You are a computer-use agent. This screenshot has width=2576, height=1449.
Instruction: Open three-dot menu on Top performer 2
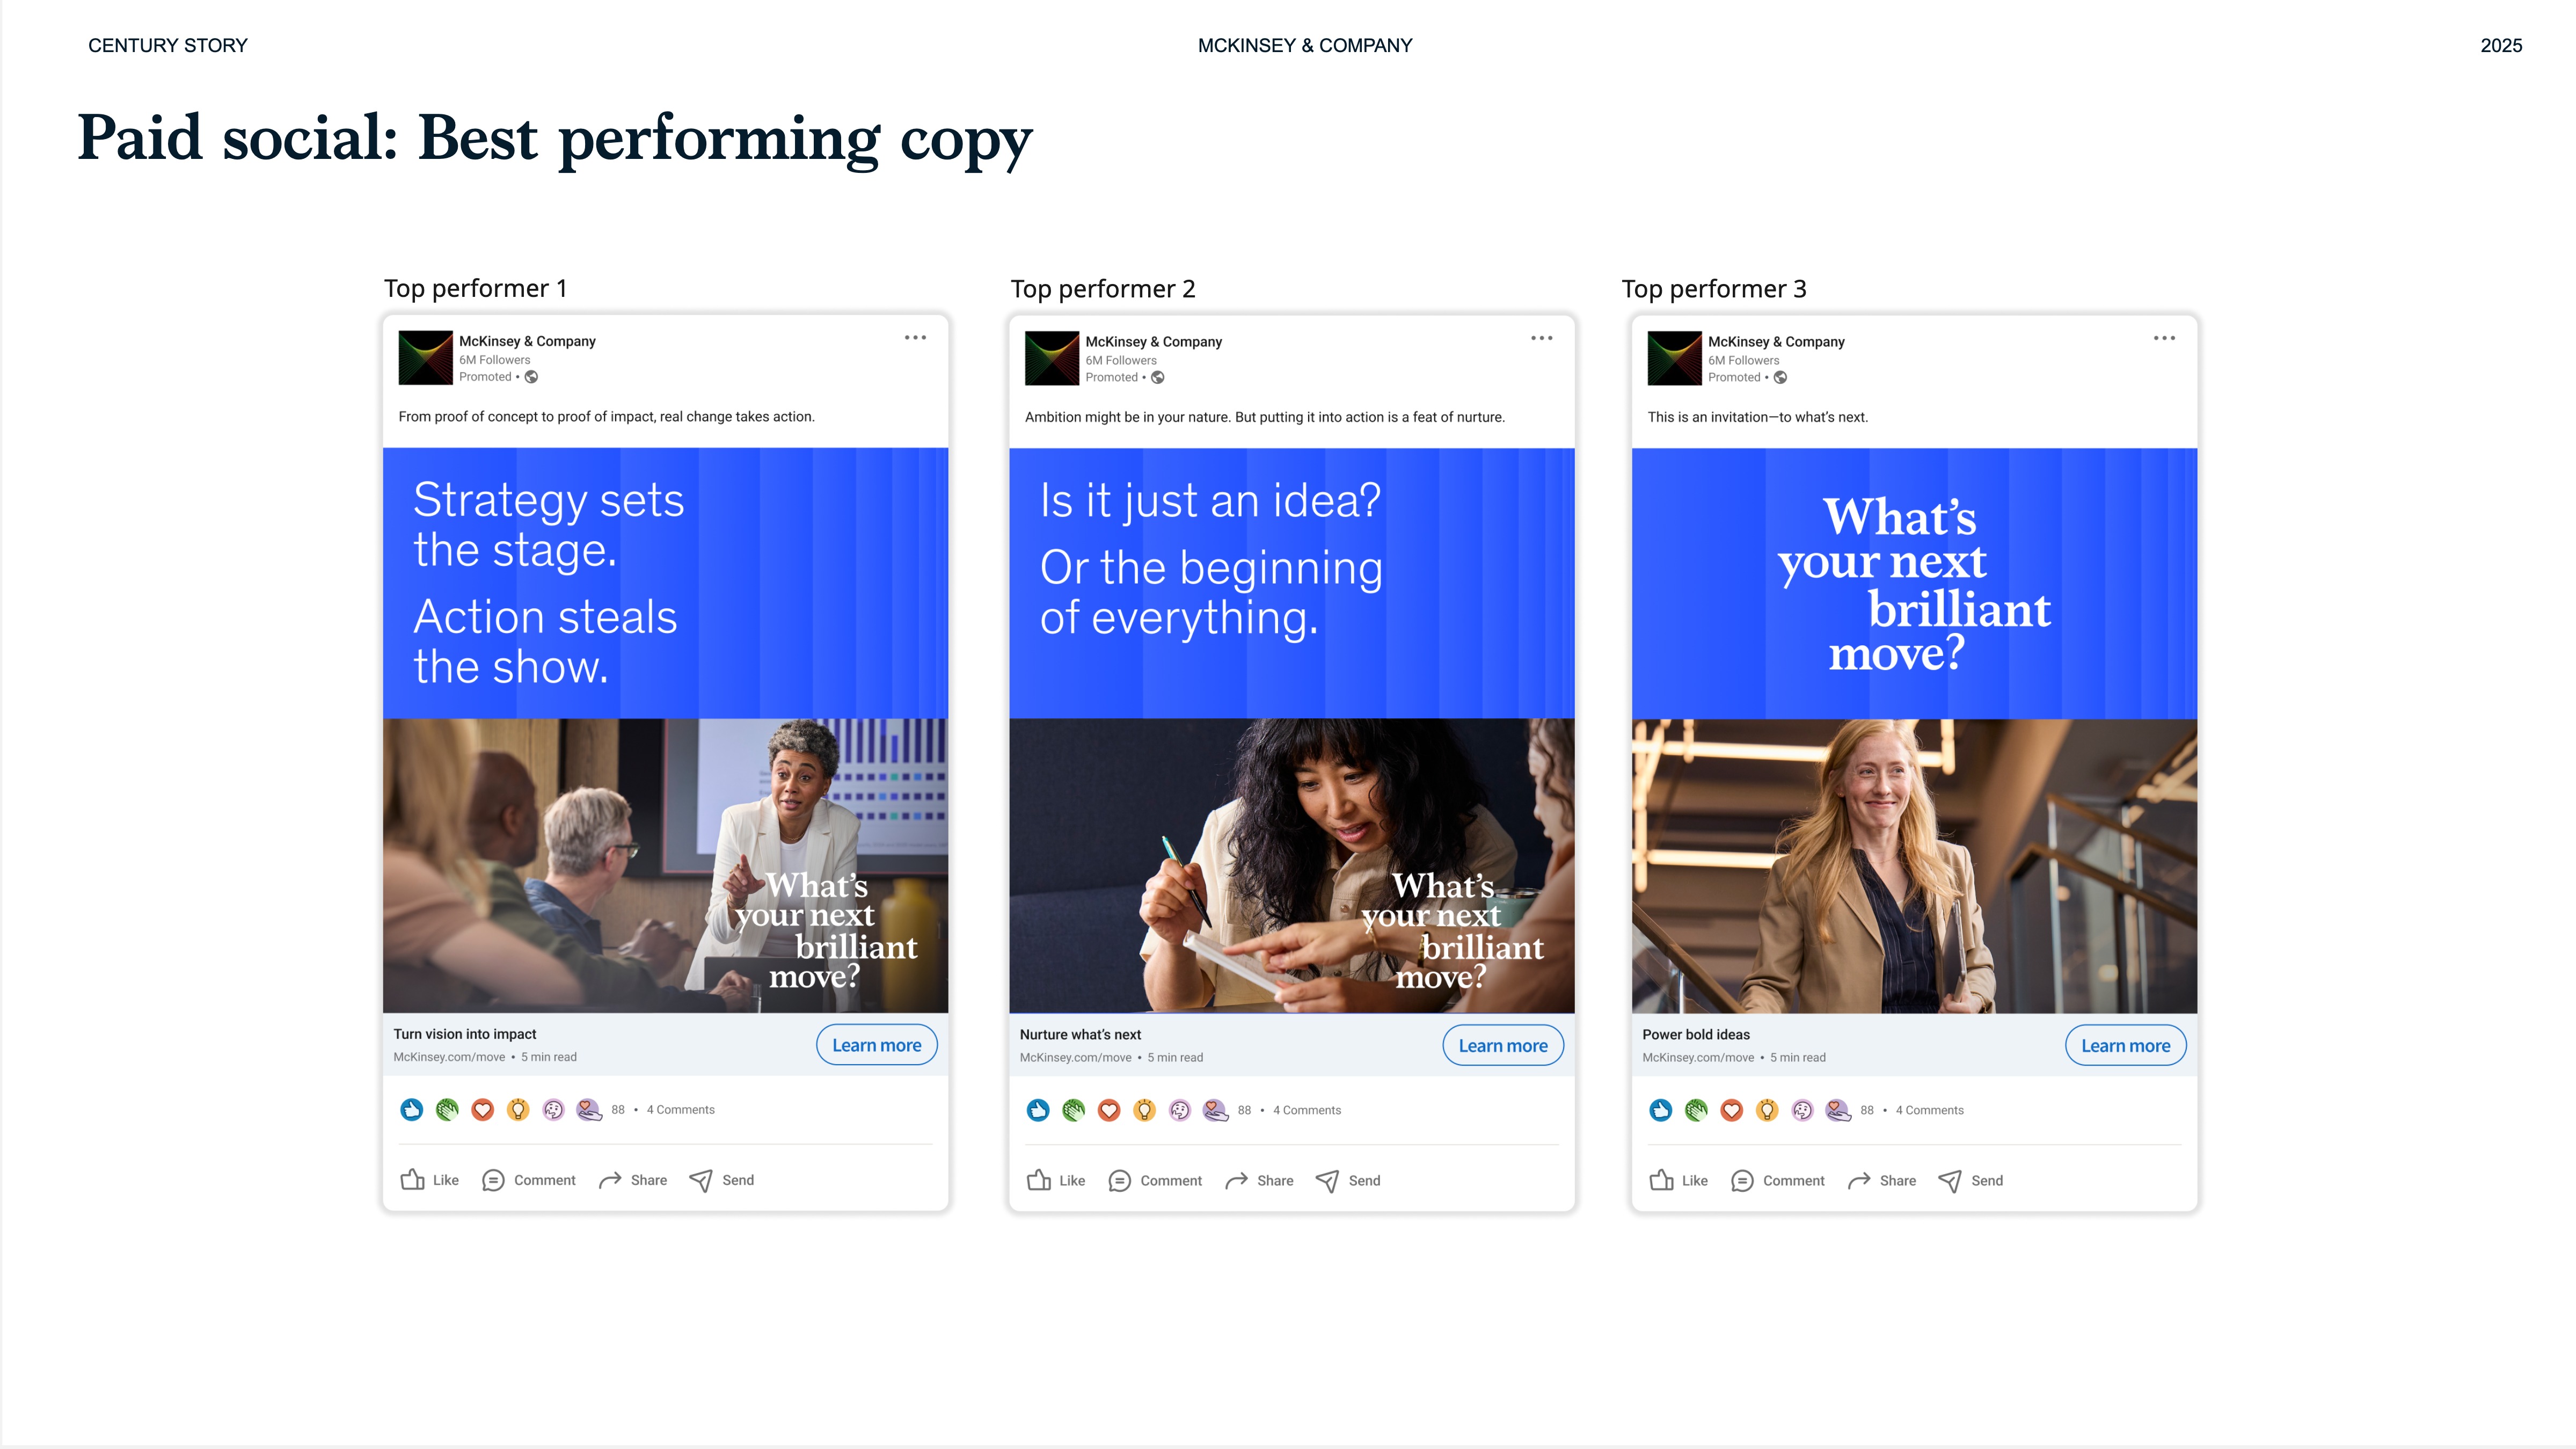click(x=1541, y=338)
